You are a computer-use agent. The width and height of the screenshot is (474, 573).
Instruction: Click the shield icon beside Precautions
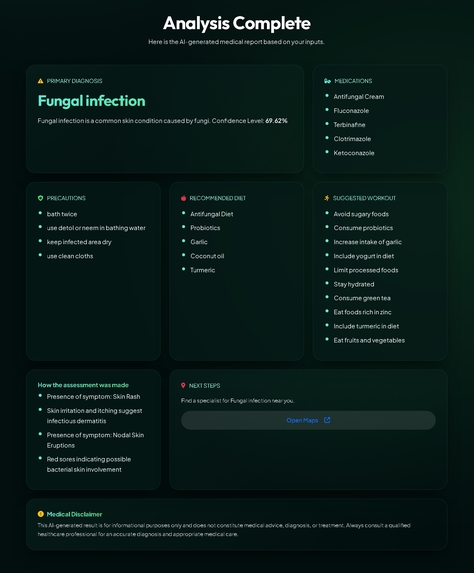pyautogui.click(x=41, y=198)
